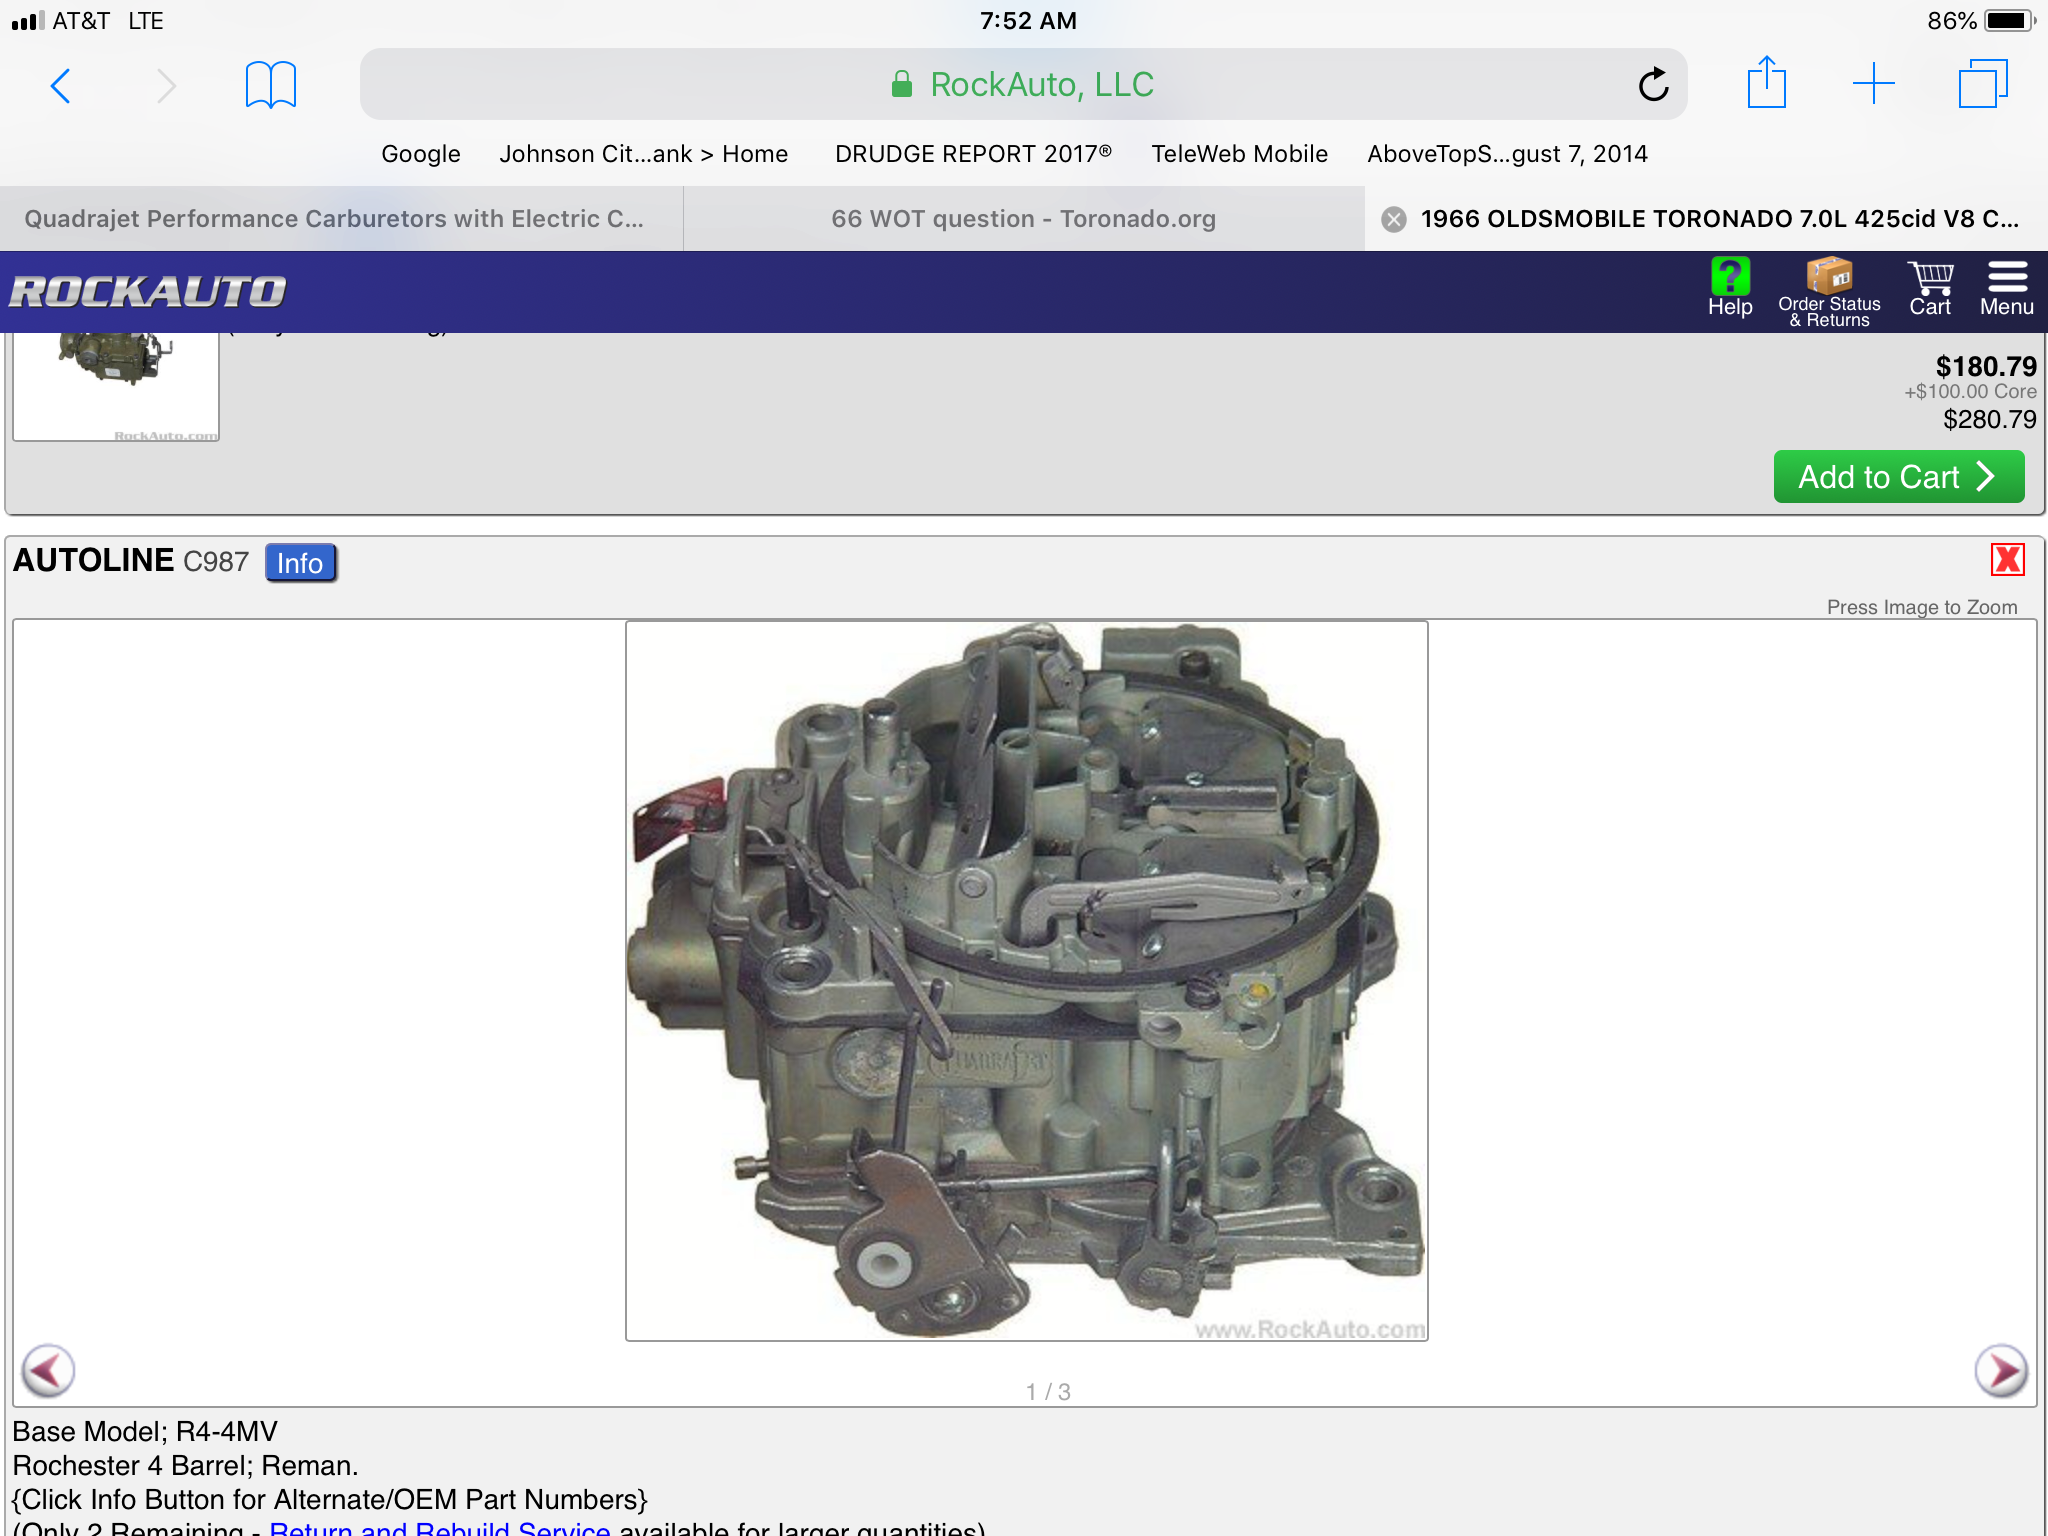The height and width of the screenshot is (1536, 2048).
Task: Show previous carburetor image
Action: pyautogui.click(x=47, y=1370)
